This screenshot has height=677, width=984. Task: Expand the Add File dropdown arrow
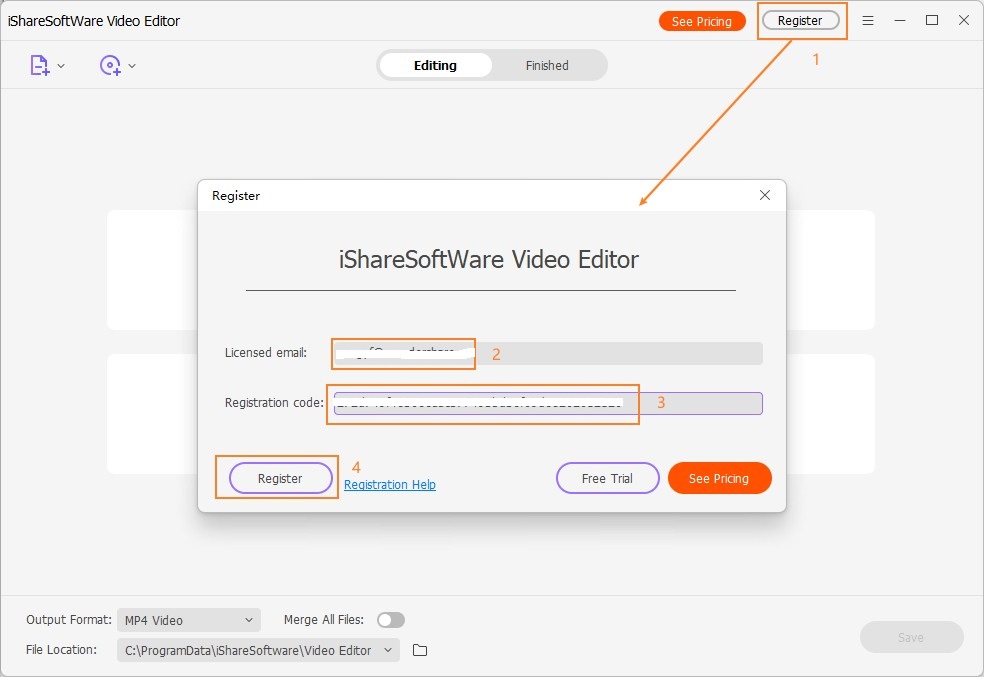tap(61, 66)
